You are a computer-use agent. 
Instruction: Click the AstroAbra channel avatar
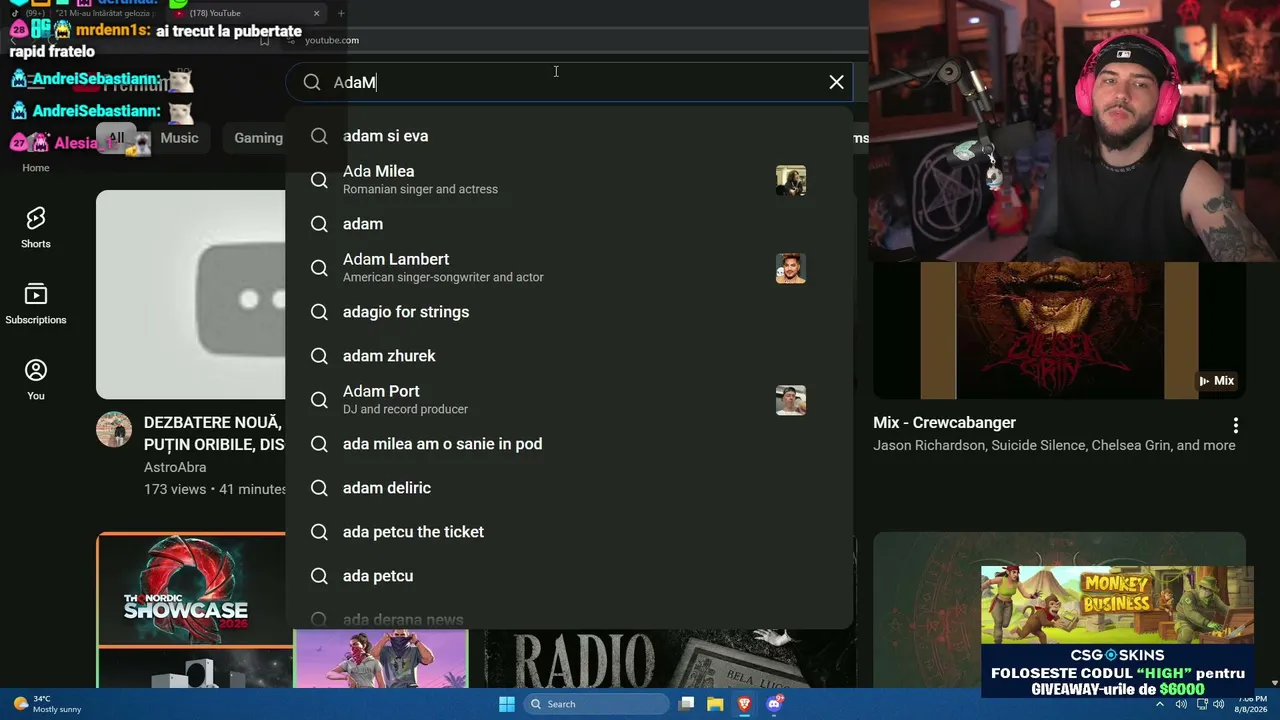pos(114,429)
